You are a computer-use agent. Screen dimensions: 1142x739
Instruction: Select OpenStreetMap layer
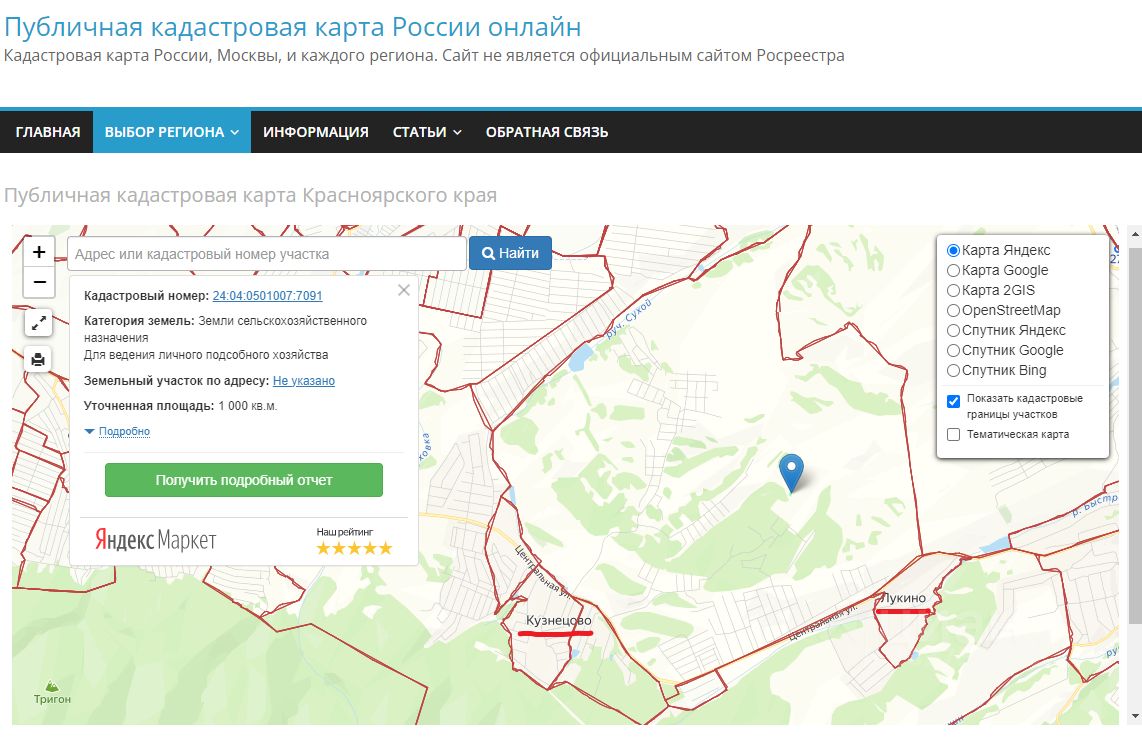pyautogui.click(x=953, y=310)
